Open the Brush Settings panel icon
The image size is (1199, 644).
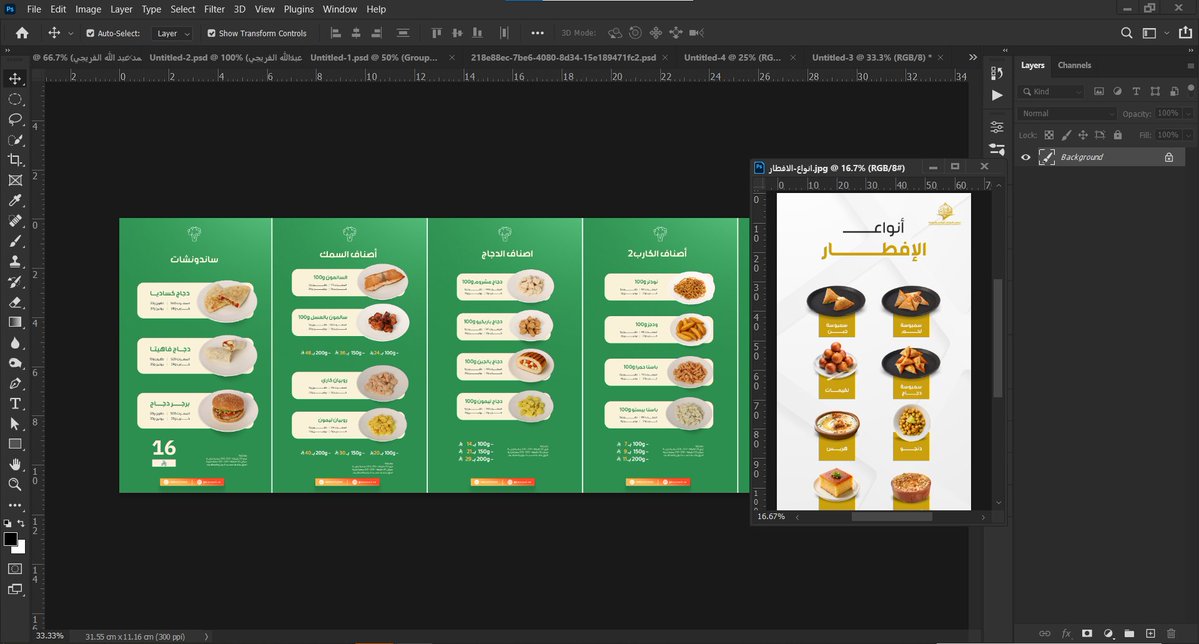(996, 149)
